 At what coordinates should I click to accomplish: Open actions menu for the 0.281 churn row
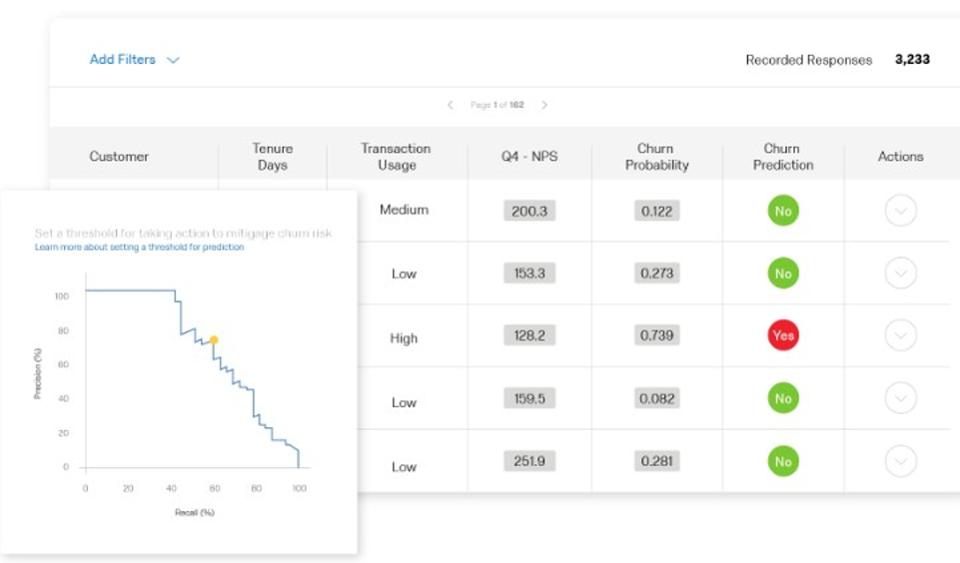click(900, 462)
